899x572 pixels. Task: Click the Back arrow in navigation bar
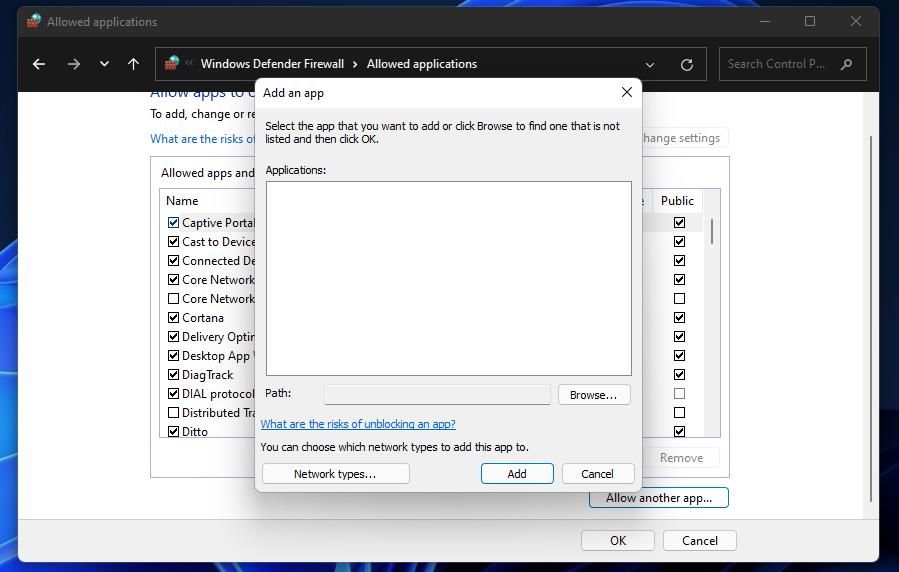(38, 64)
